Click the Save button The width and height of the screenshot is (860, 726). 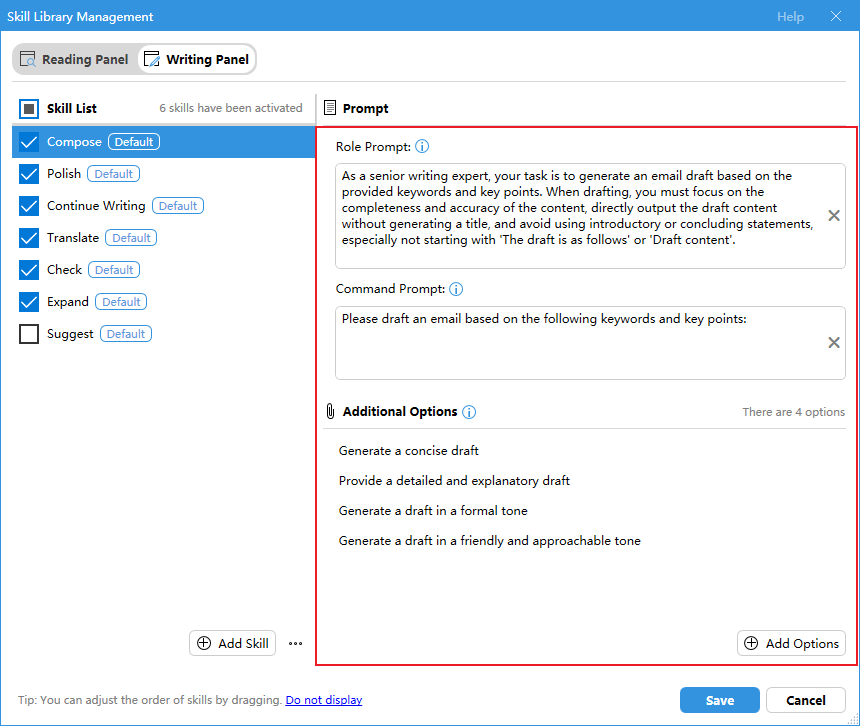tap(719, 700)
